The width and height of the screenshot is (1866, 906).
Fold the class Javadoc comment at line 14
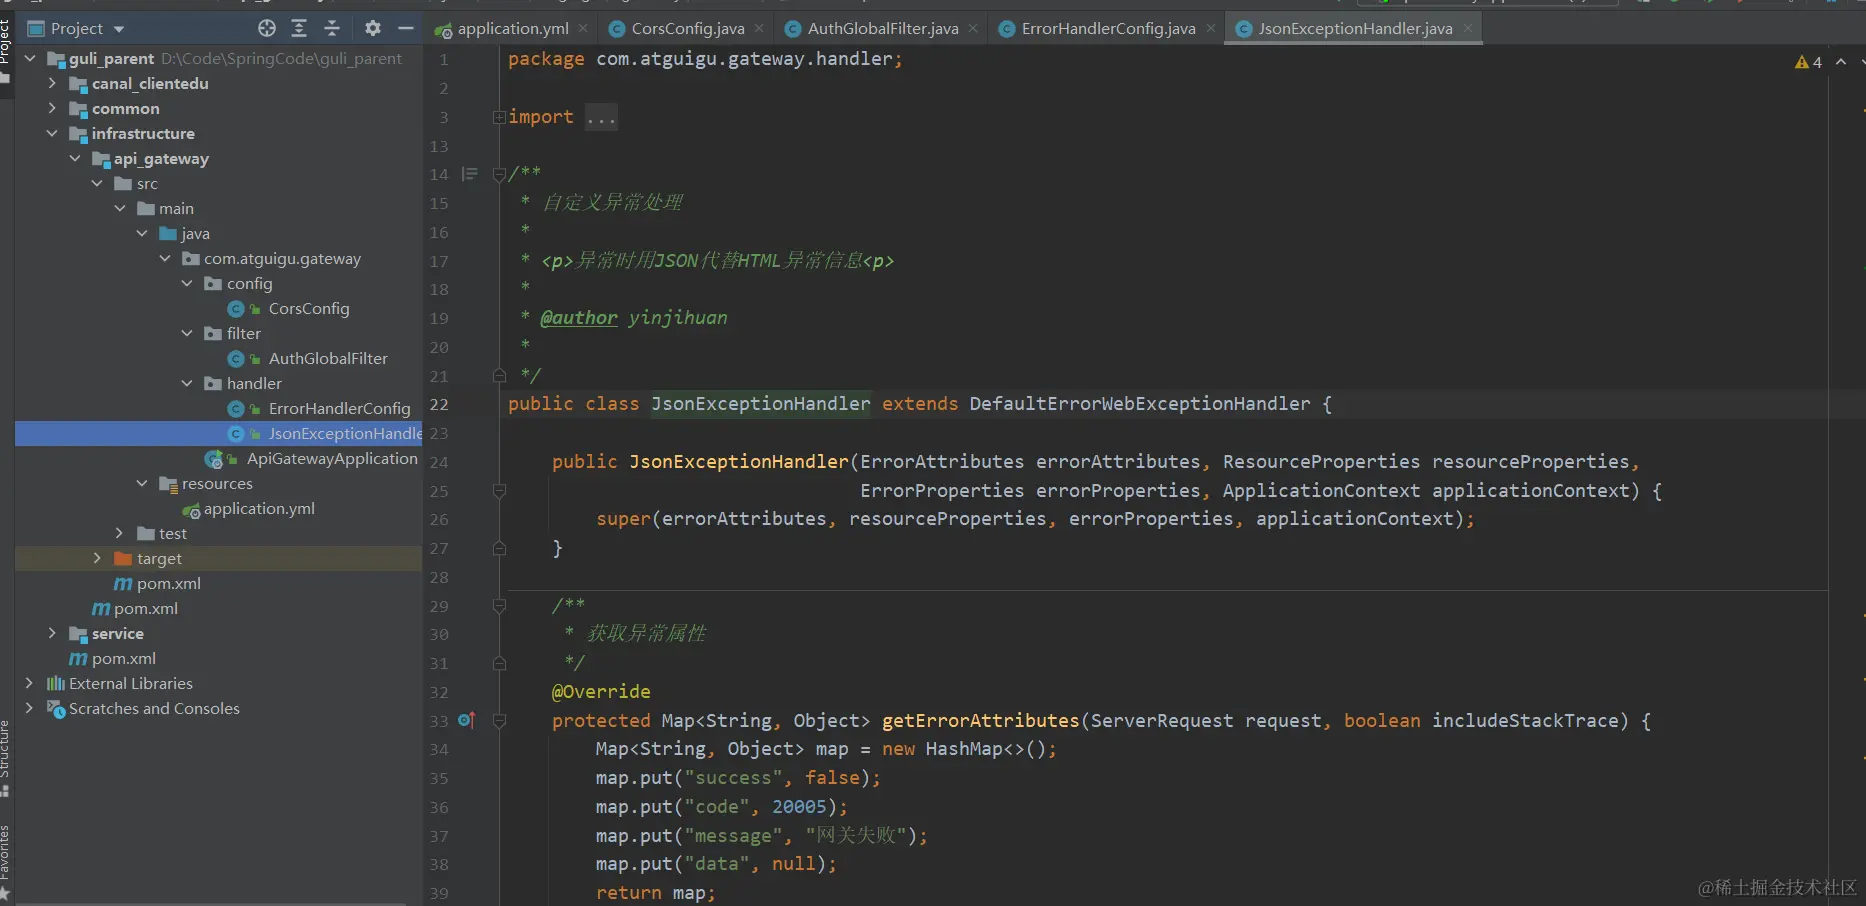pyautogui.click(x=499, y=174)
